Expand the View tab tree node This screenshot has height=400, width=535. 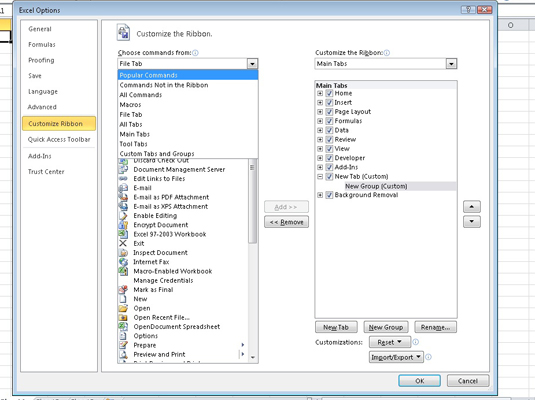point(320,149)
